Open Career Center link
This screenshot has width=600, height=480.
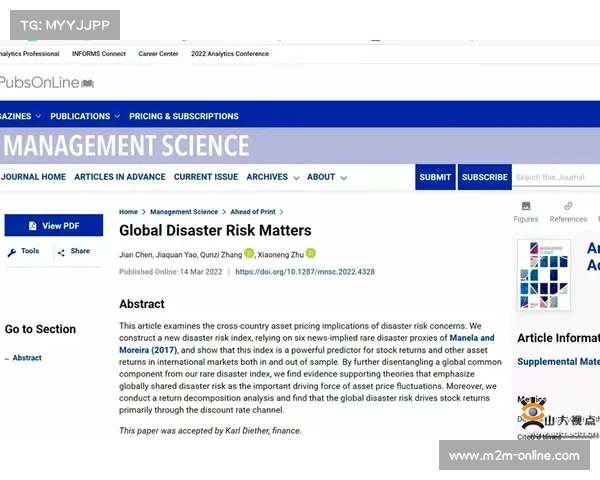tap(158, 54)
